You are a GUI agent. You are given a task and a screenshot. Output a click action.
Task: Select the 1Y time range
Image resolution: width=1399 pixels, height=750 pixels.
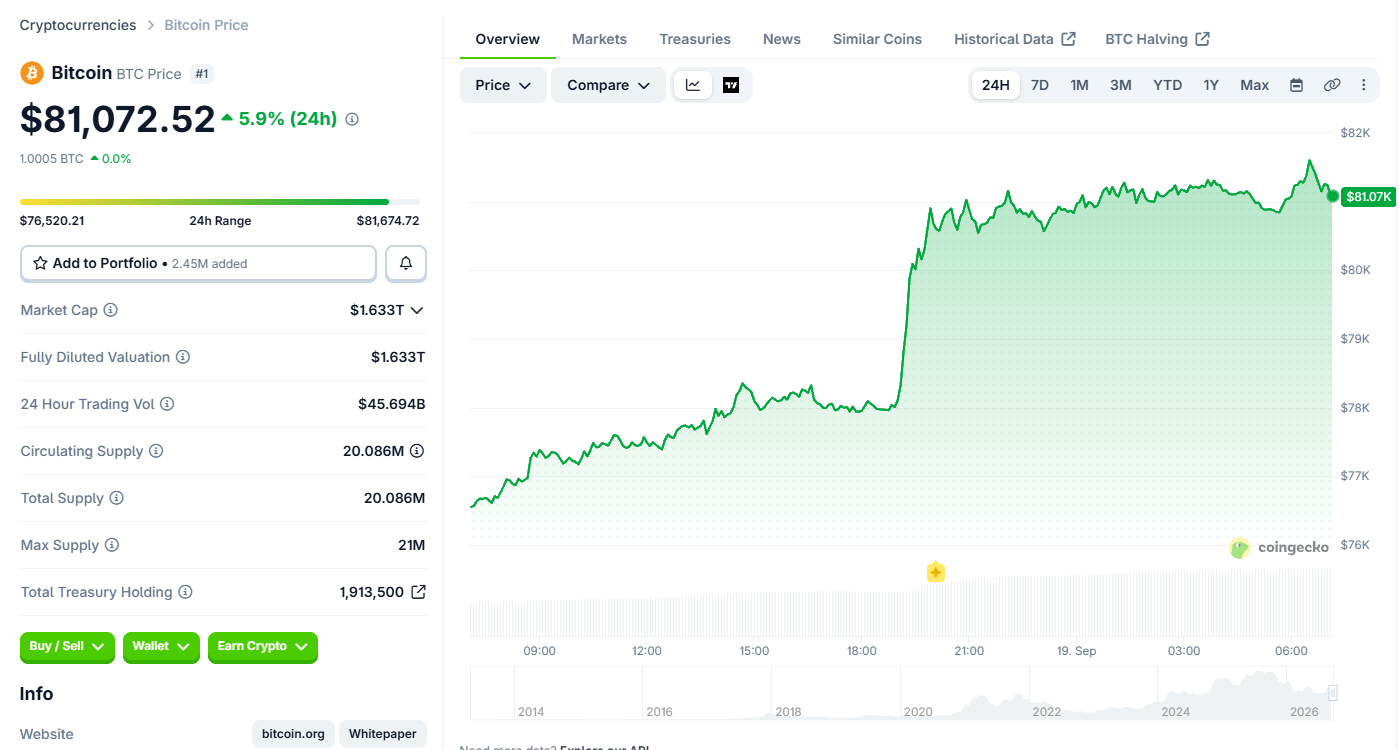(x=1211, y=85)
